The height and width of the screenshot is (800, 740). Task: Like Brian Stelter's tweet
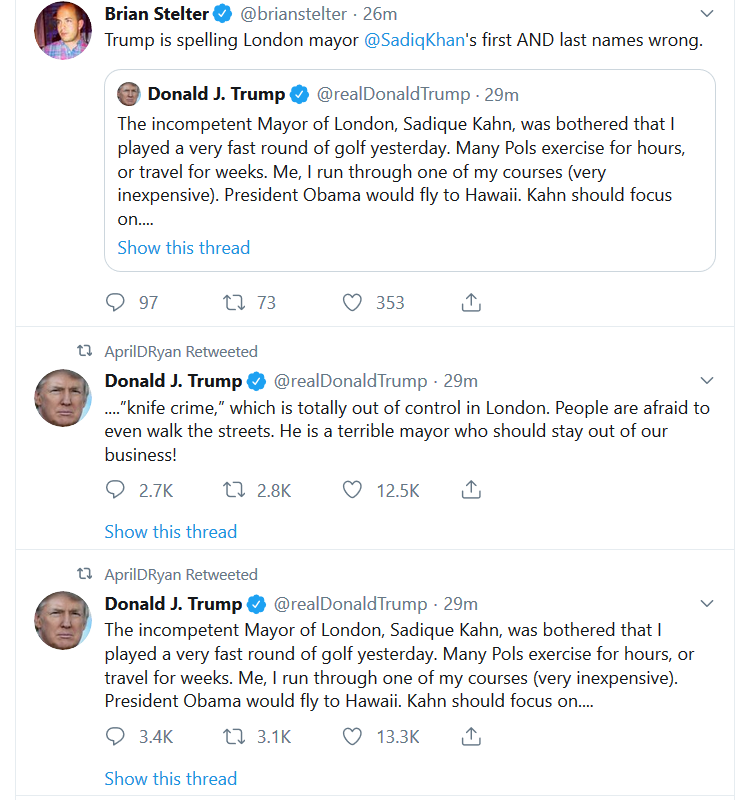pos(352,302)
